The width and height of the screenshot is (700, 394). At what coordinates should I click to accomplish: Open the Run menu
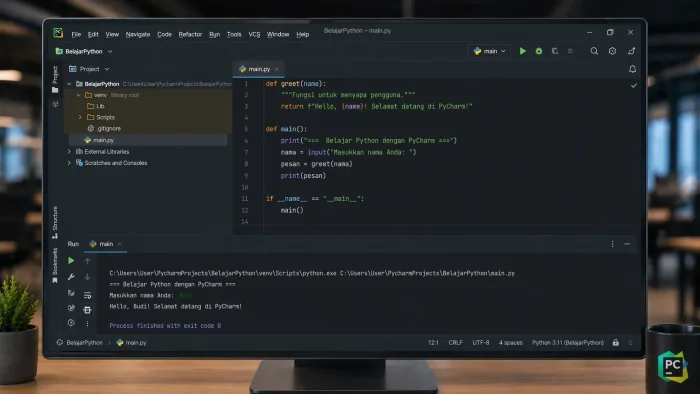pos(214,34)
